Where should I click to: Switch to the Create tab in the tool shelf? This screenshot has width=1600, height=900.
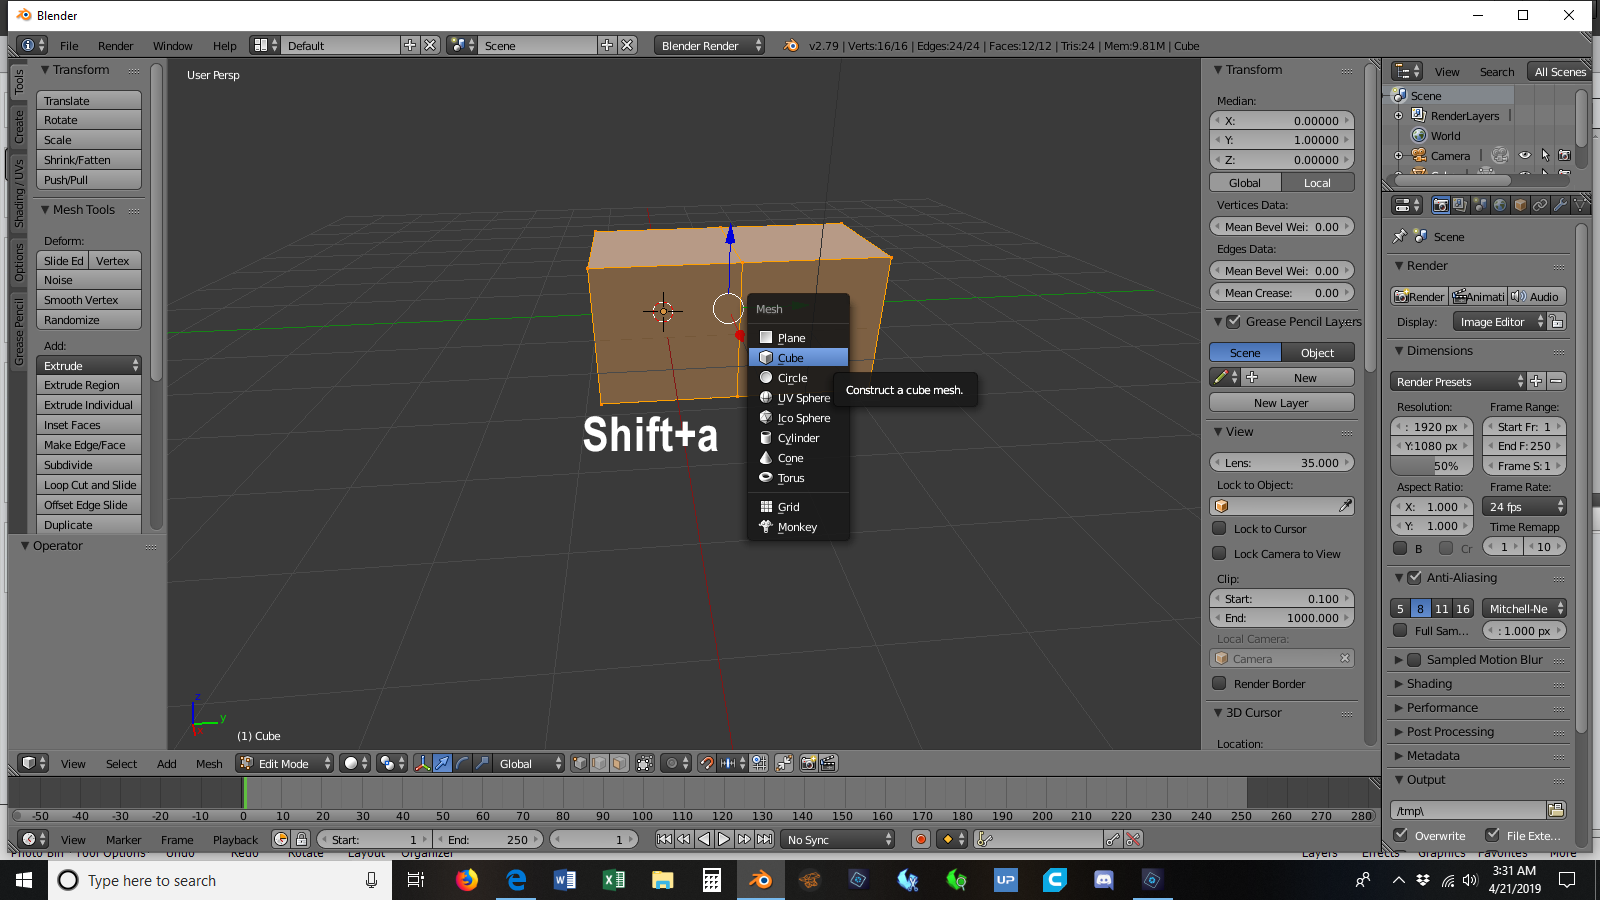[18, 127]
